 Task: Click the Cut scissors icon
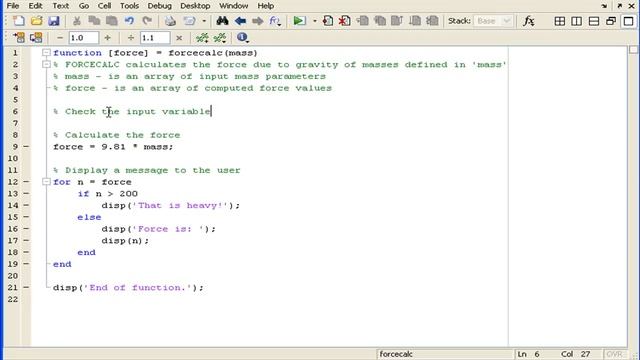(x=77, y=21)
